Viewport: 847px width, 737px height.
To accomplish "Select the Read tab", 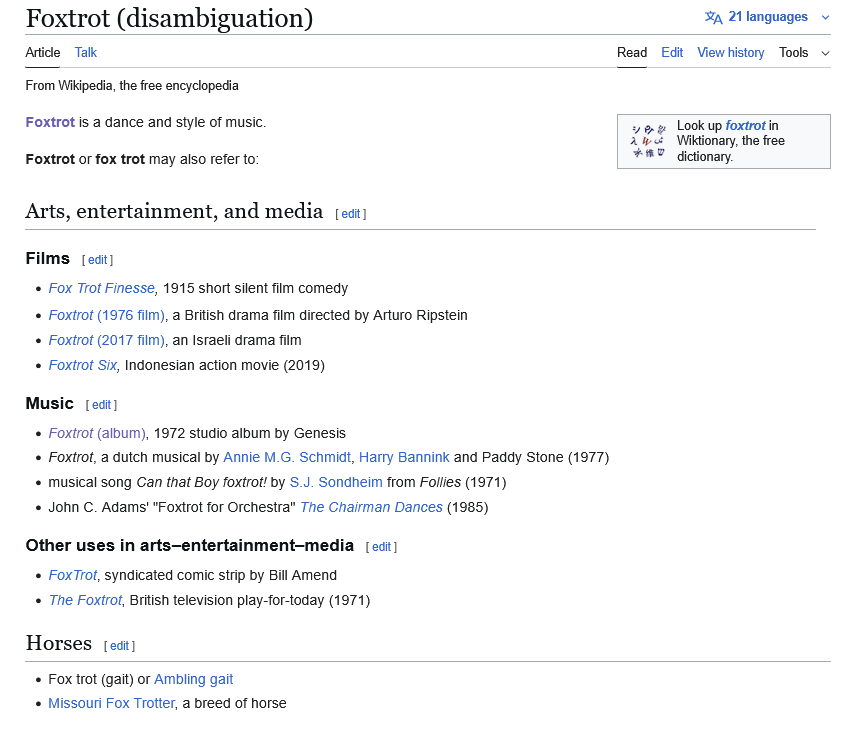I will pyautogui.click(x=631, y=52).
